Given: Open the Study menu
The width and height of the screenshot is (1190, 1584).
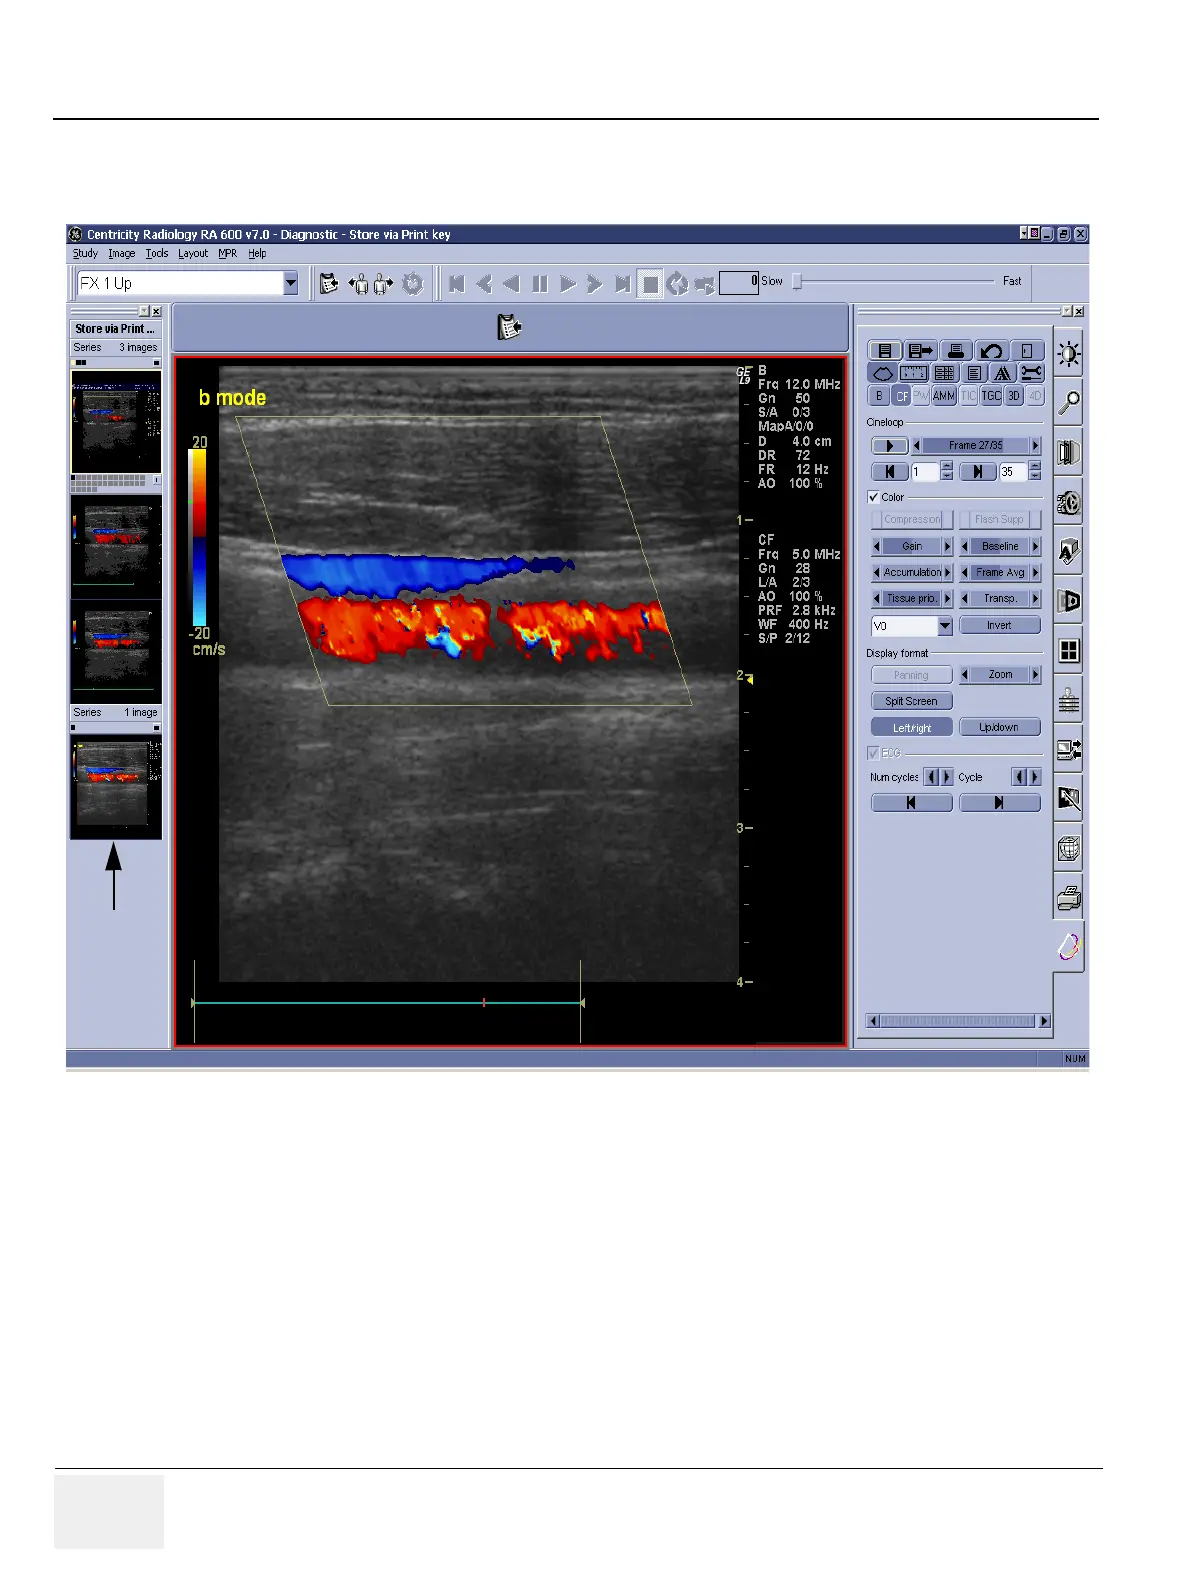Looking at the screenshot, I should [85, 253].
